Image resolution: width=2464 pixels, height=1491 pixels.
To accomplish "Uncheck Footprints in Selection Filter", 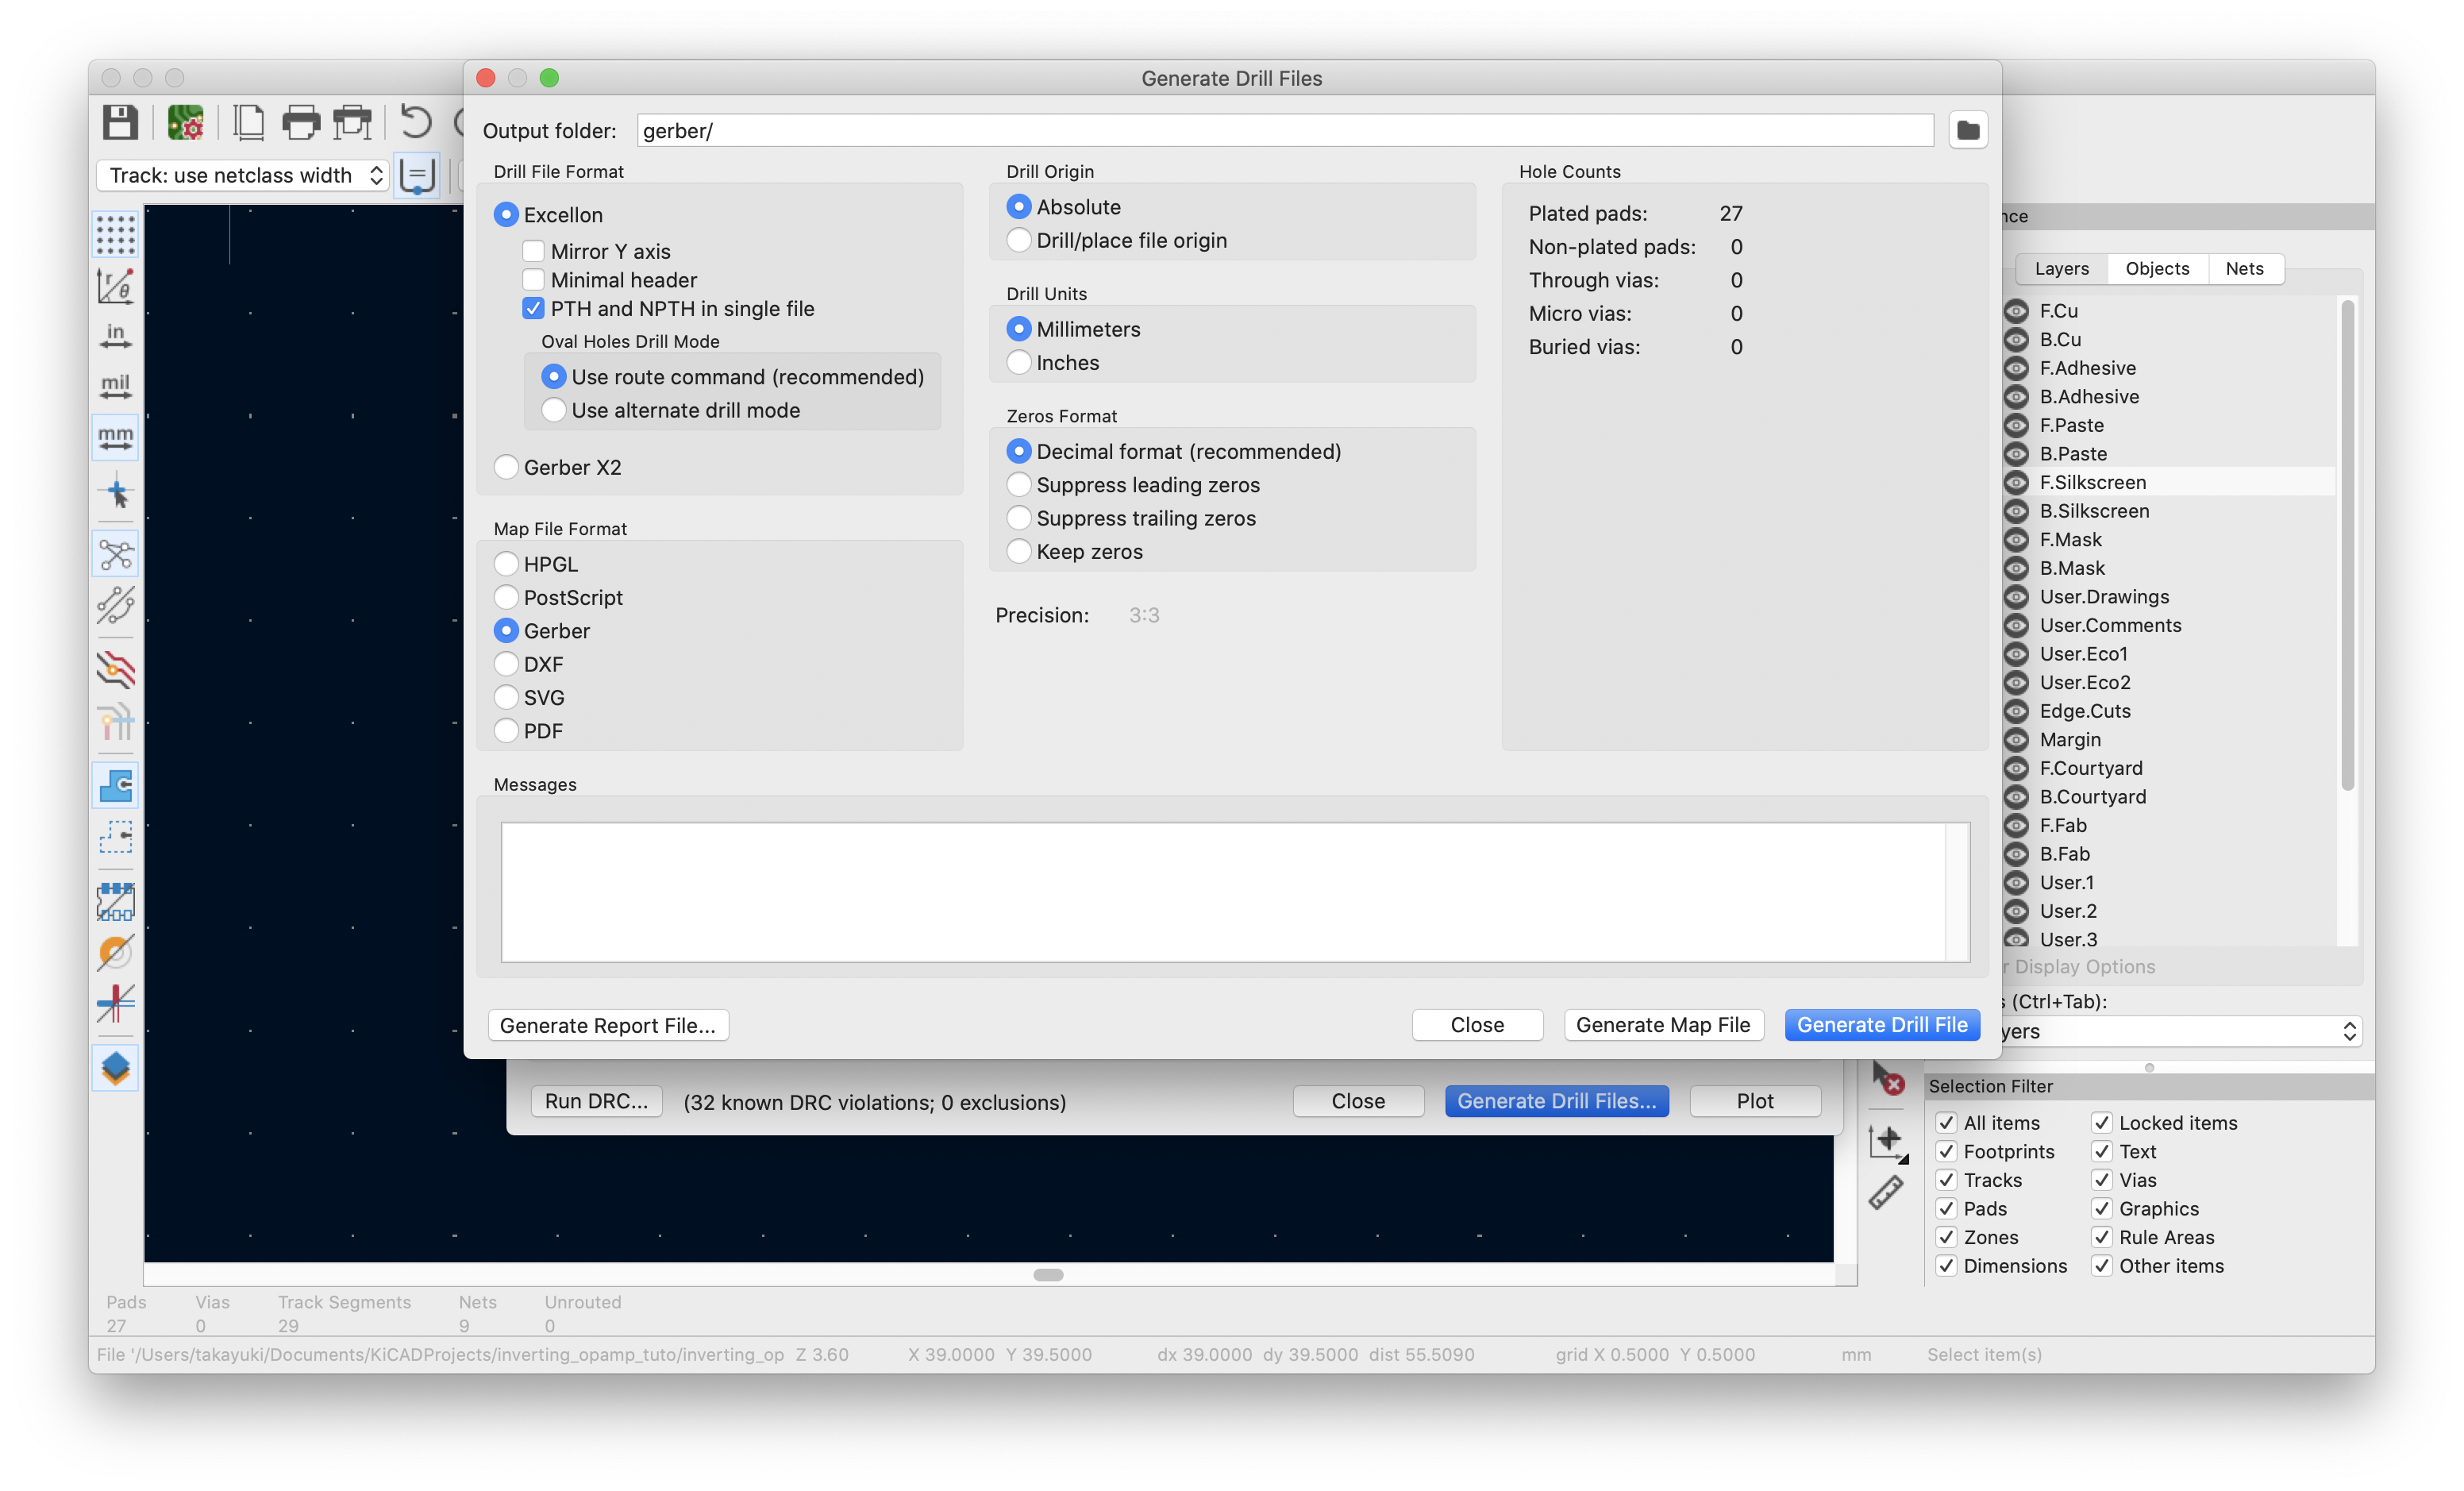I will [1946, 1151].
